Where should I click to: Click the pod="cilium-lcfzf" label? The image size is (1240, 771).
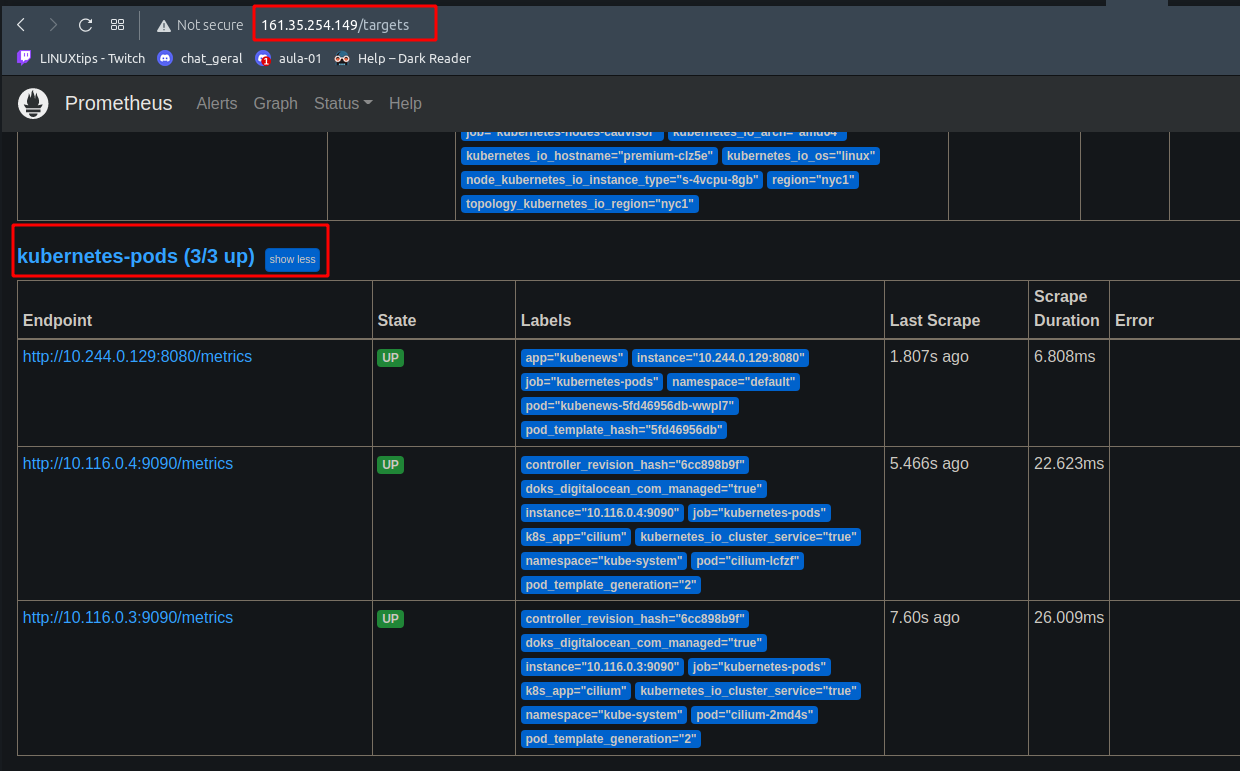pyautogui.click(x=747, y=561)
